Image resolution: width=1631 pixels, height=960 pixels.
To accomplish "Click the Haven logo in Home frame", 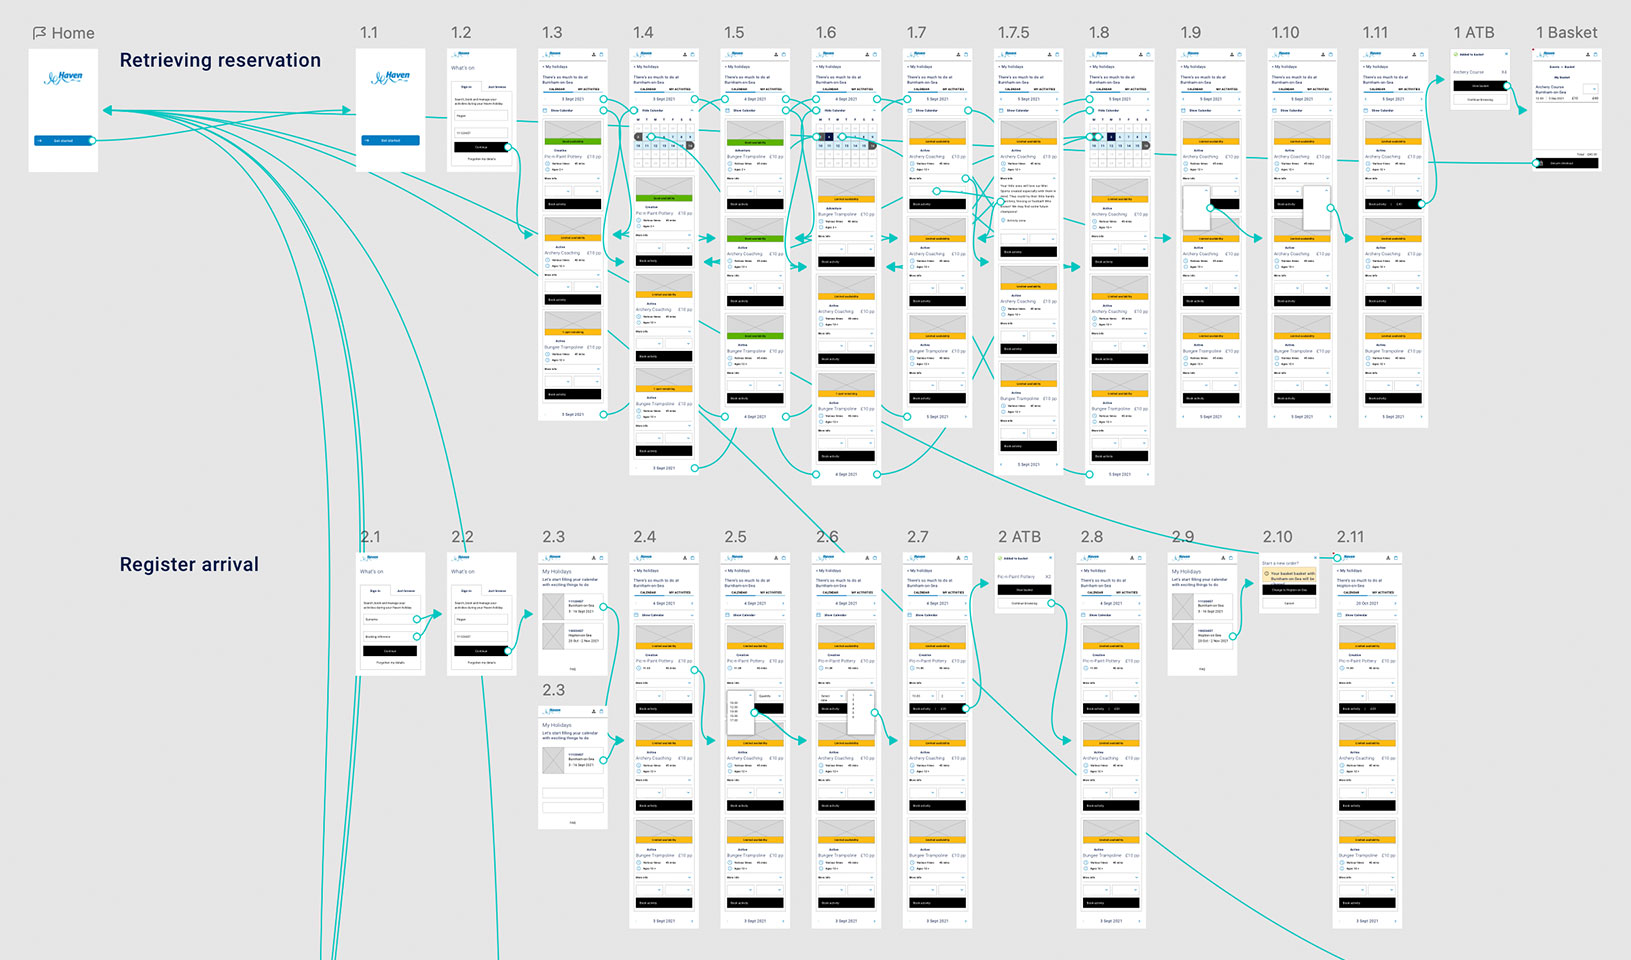I will click(63, 76).
